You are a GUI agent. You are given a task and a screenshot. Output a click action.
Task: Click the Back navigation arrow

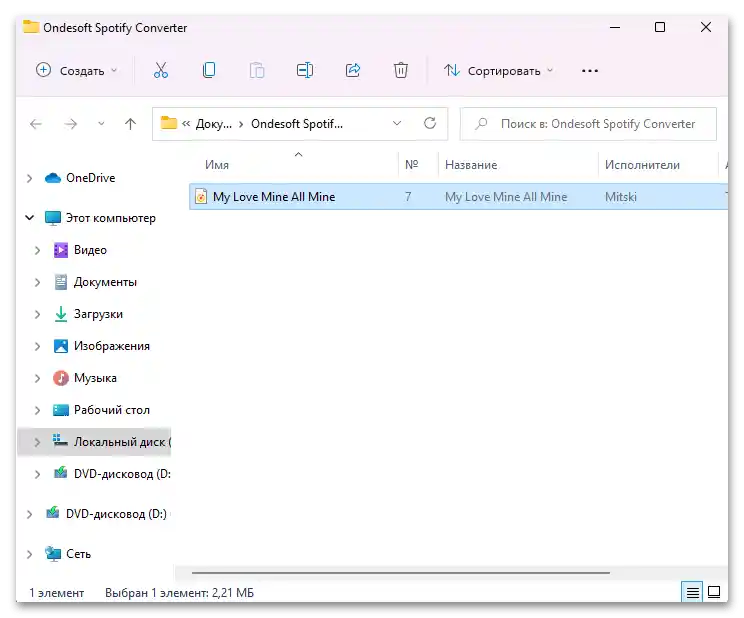click(x=36, y=124)
